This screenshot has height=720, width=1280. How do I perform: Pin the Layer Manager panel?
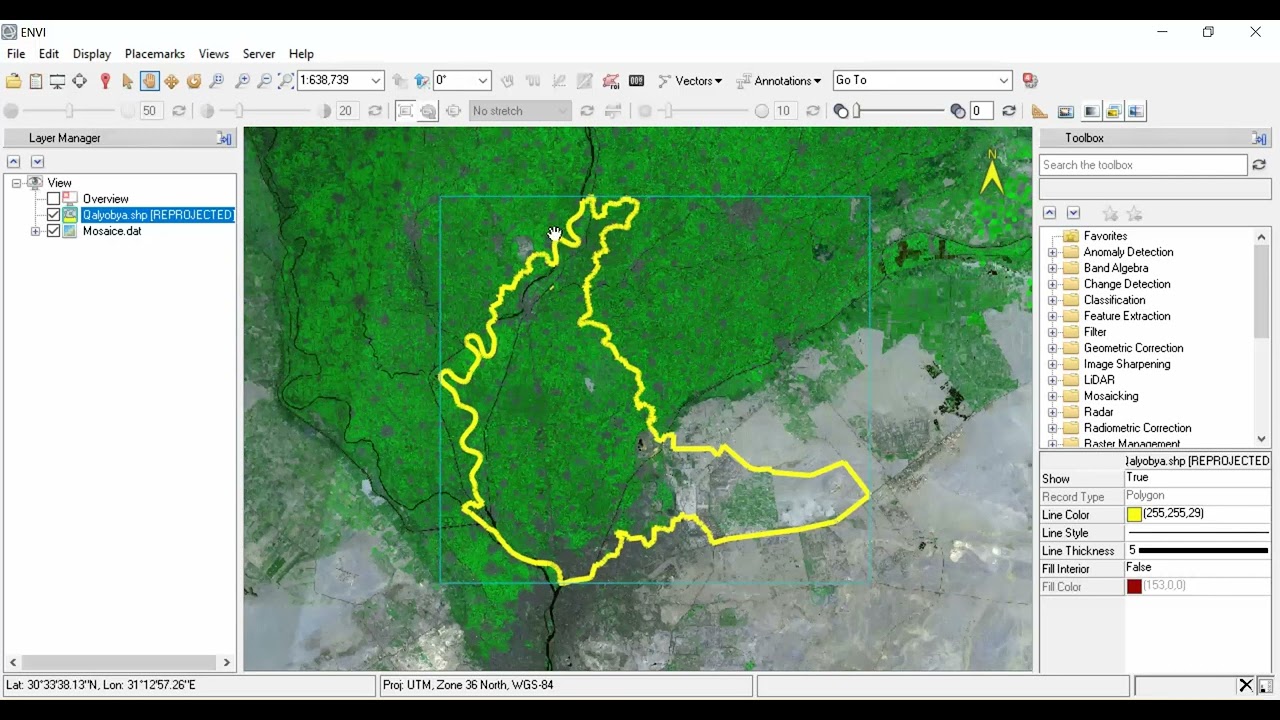pos(224,138)
